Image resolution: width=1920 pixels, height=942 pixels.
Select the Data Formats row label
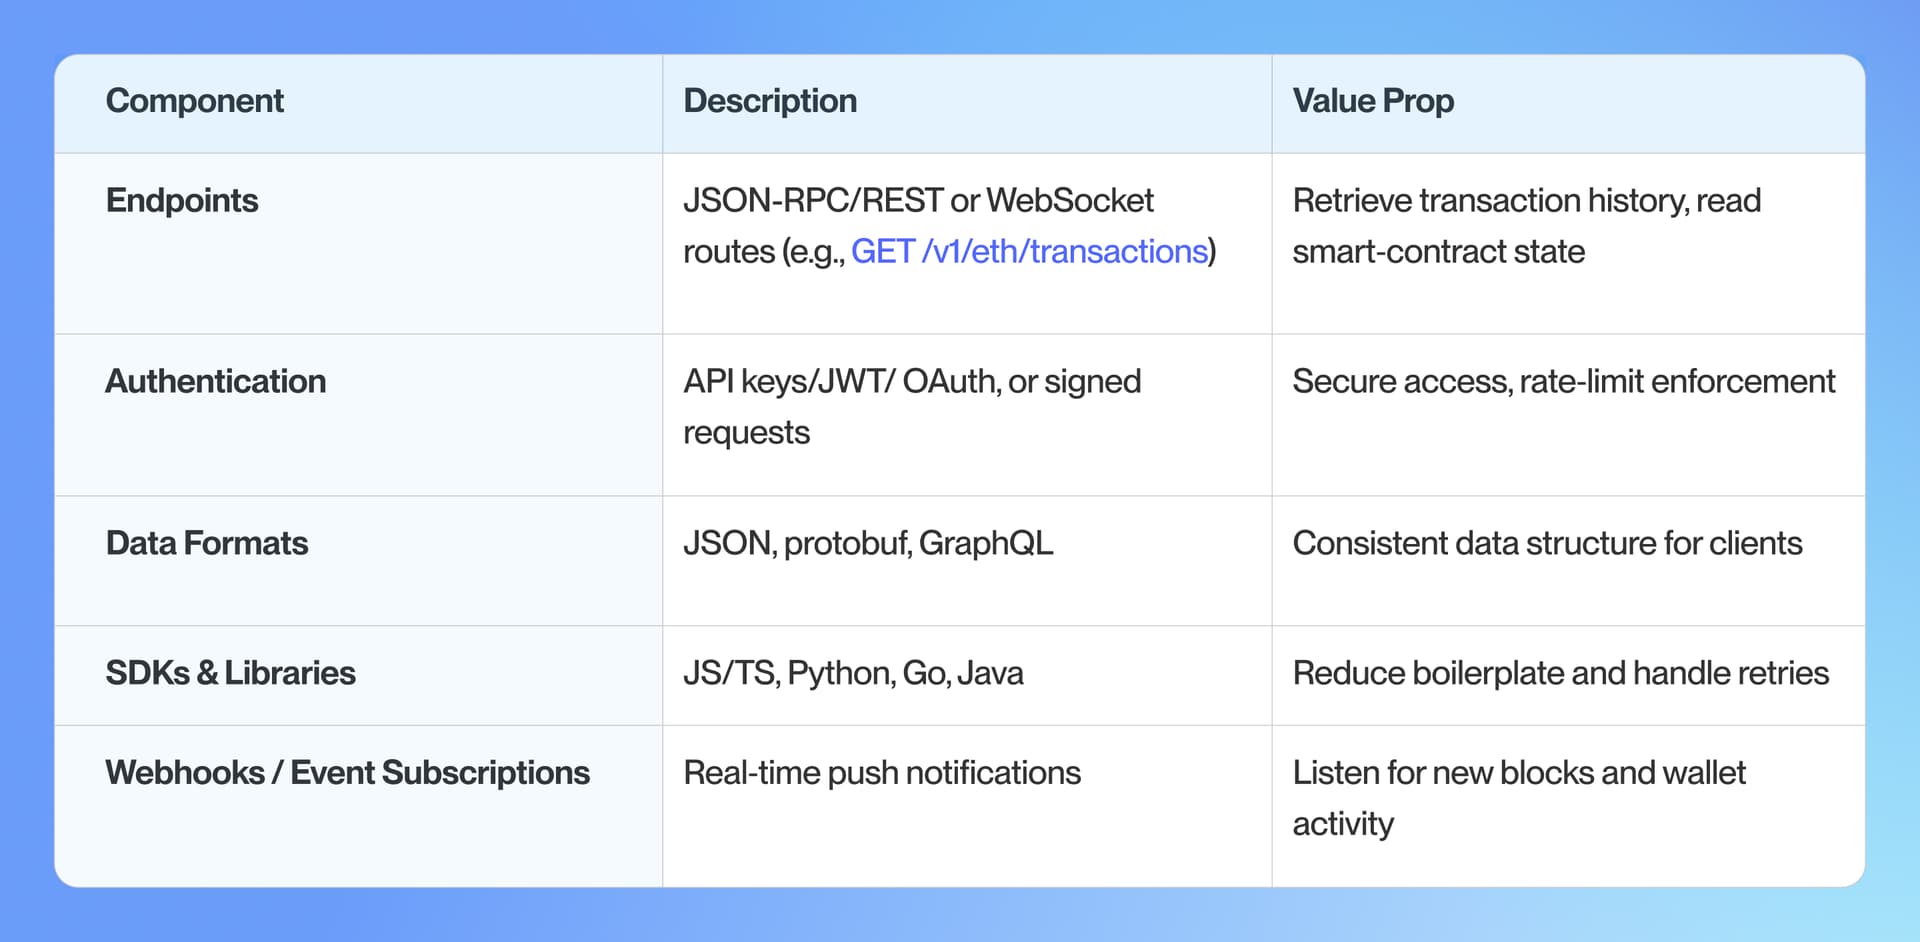click(207, 543)
